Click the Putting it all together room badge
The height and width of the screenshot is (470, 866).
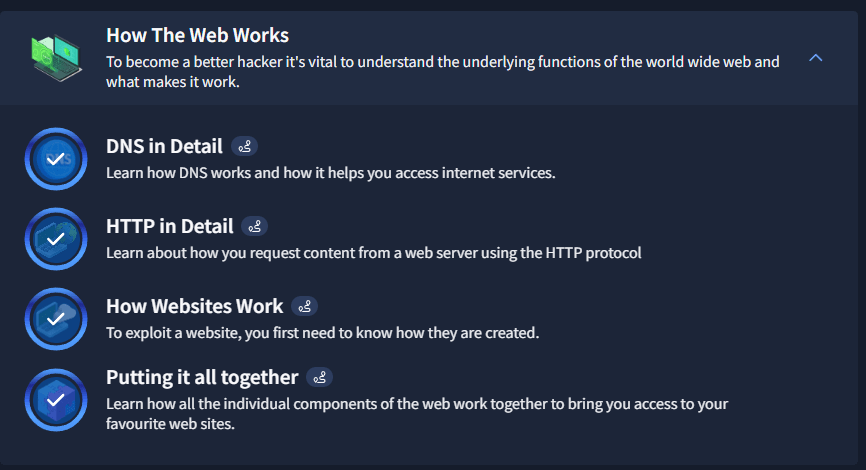click(56, 399)
